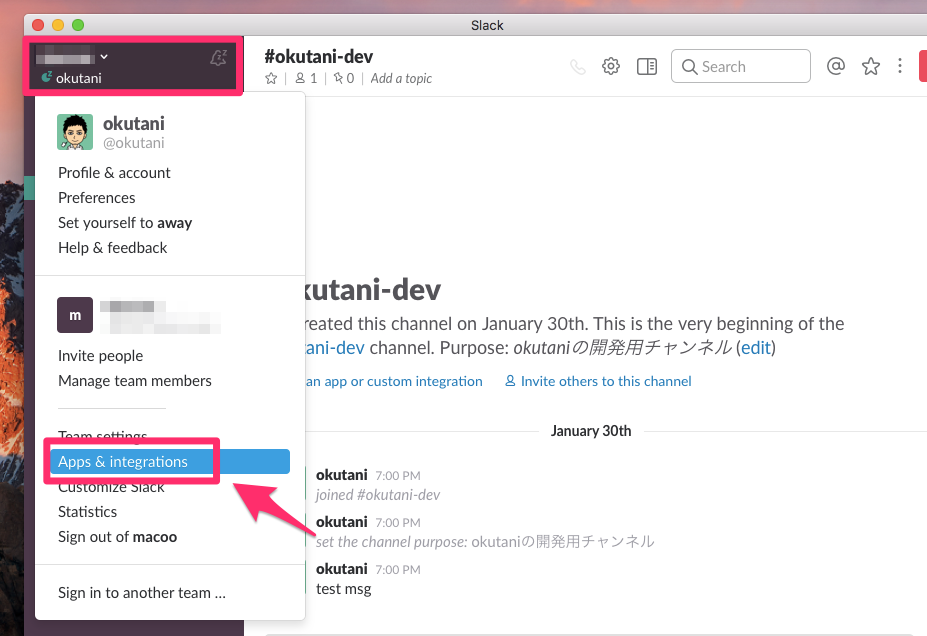The image size is (927, 636).
Task: Open Preferences from the menu
Action: pyautogui.click(x=96, y=197)
